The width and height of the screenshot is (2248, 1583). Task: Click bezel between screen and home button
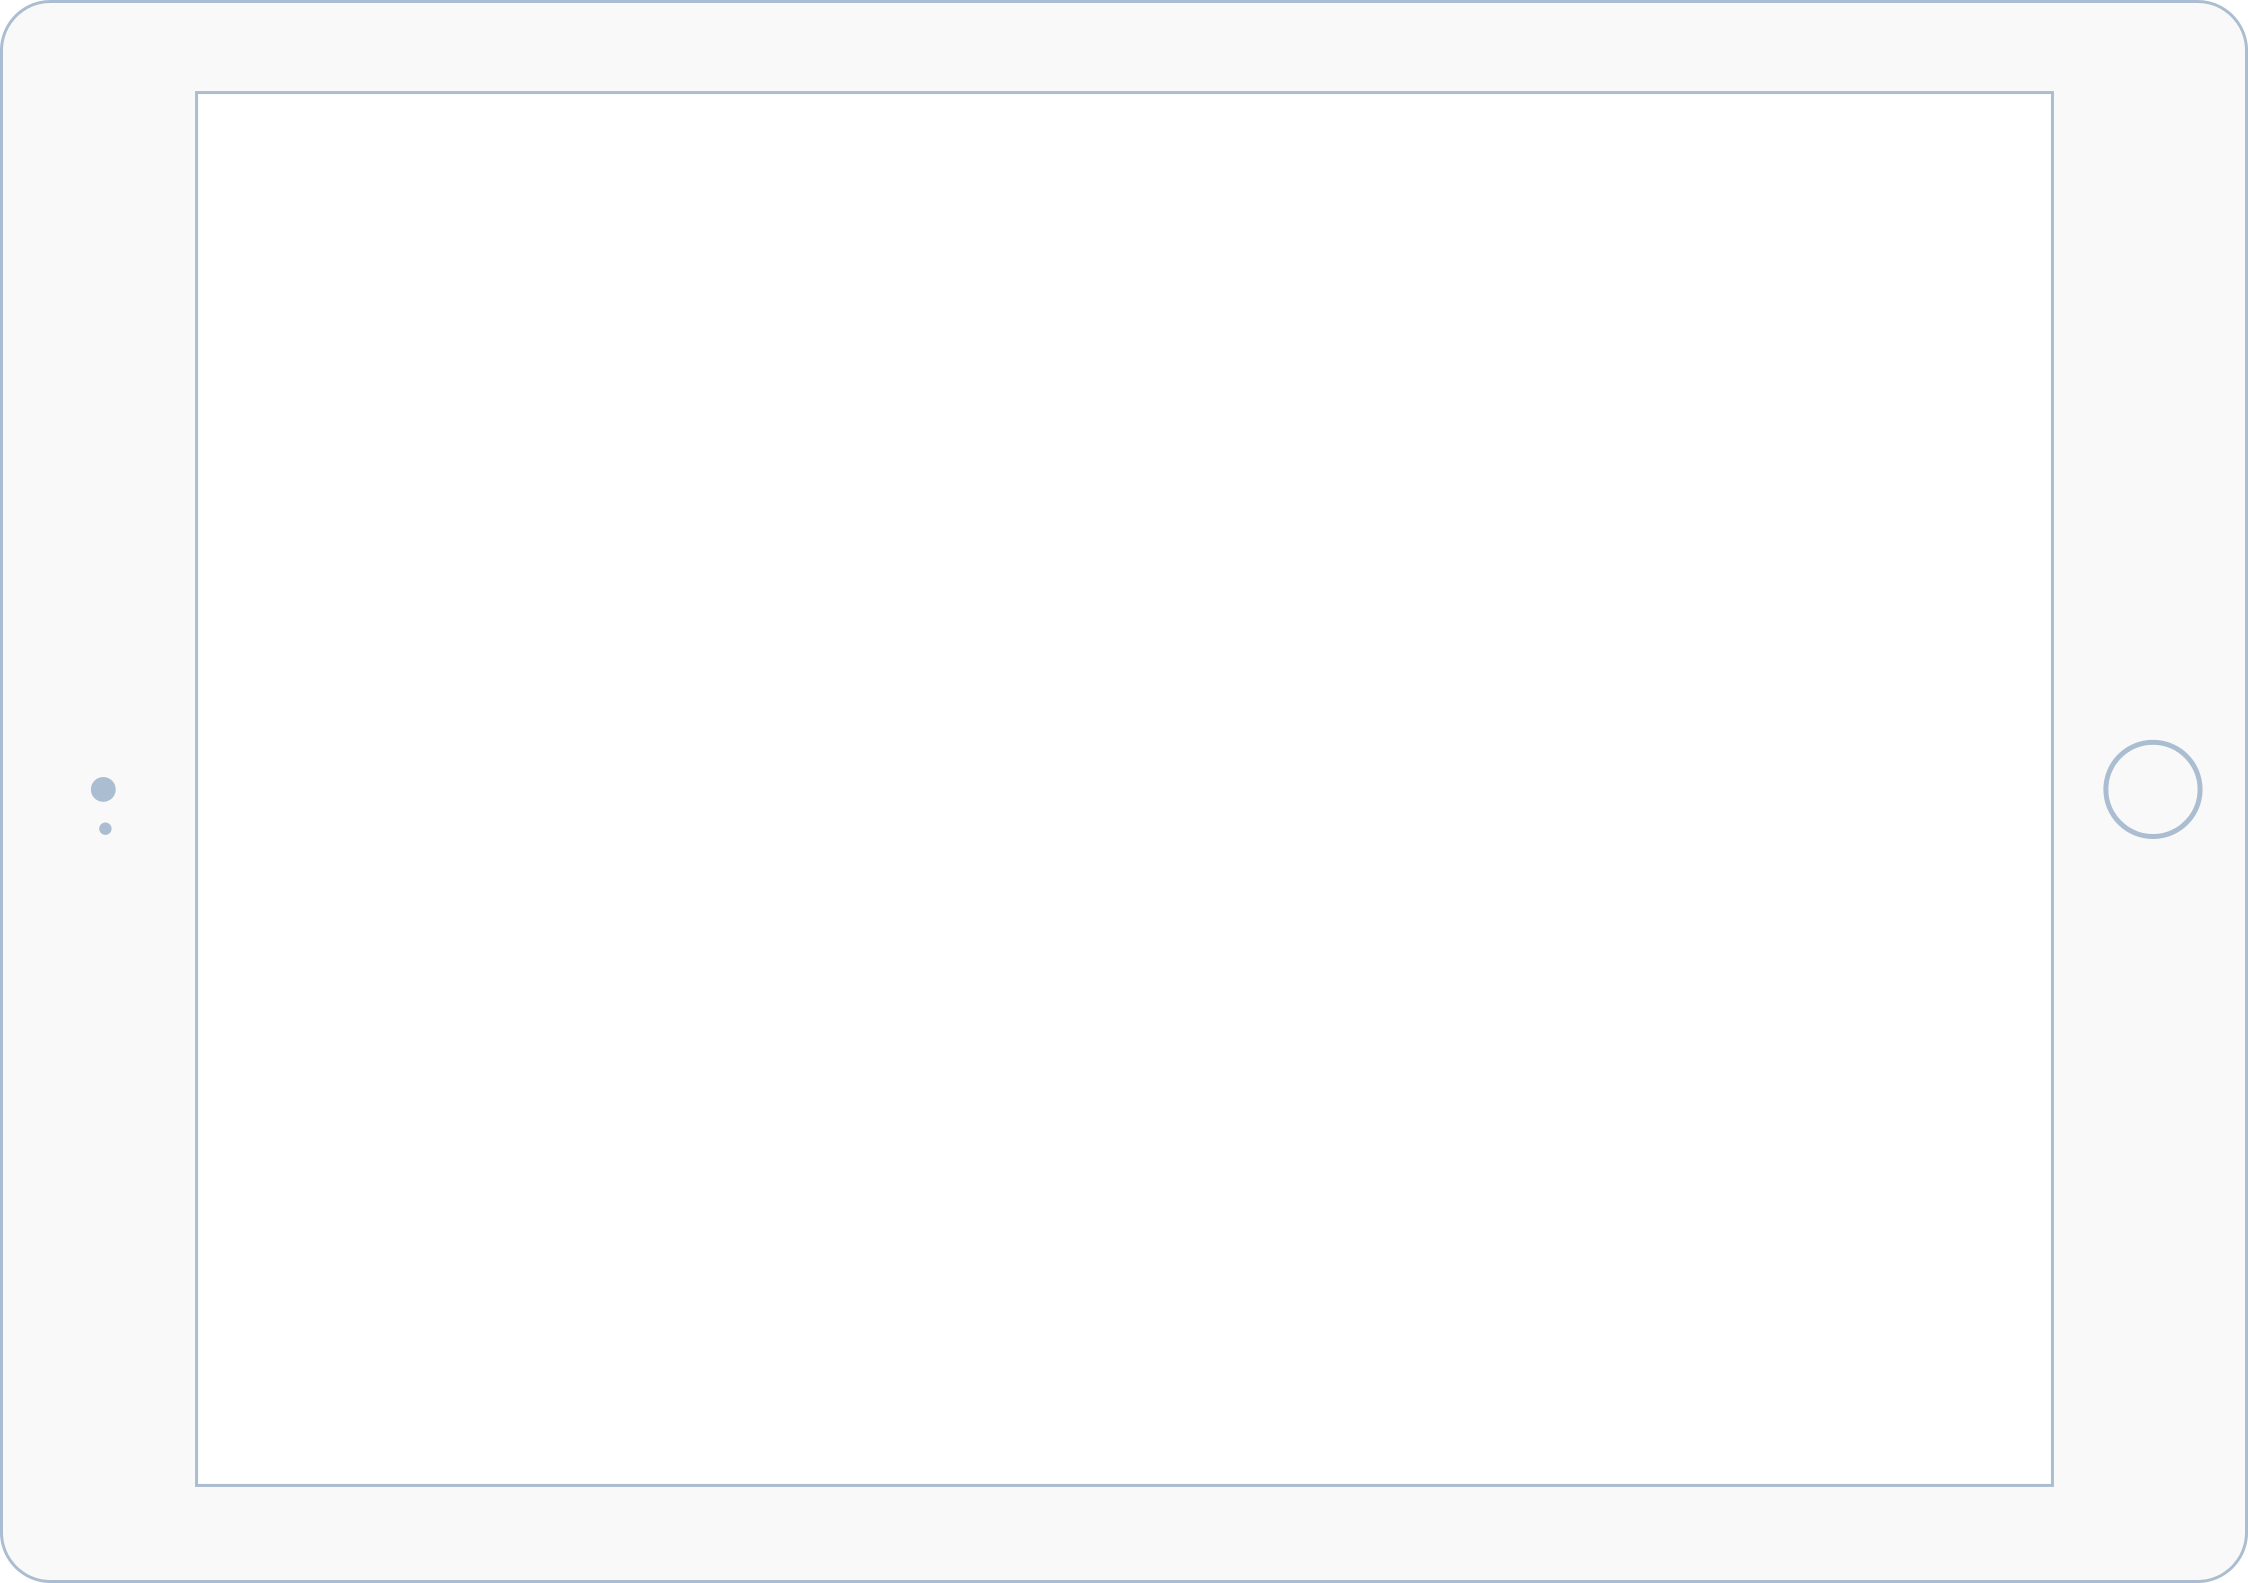click(2078, 789)
